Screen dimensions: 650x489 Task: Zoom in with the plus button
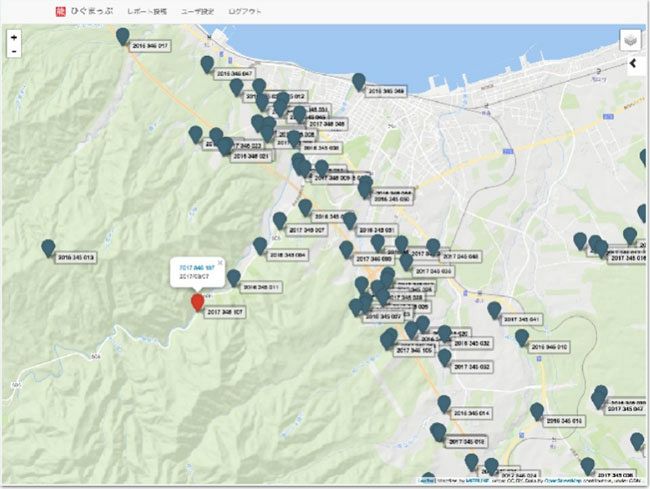coord(14,38)
